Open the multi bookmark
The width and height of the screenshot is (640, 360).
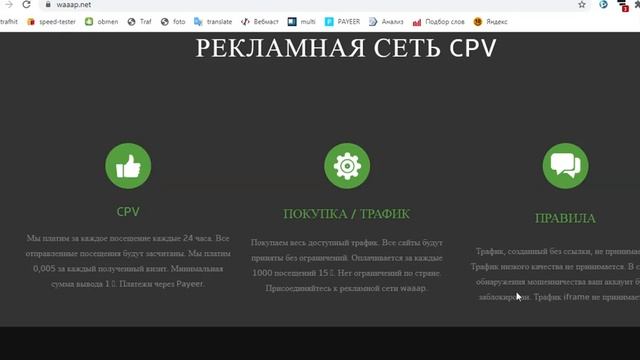click(x=302, y=22)
